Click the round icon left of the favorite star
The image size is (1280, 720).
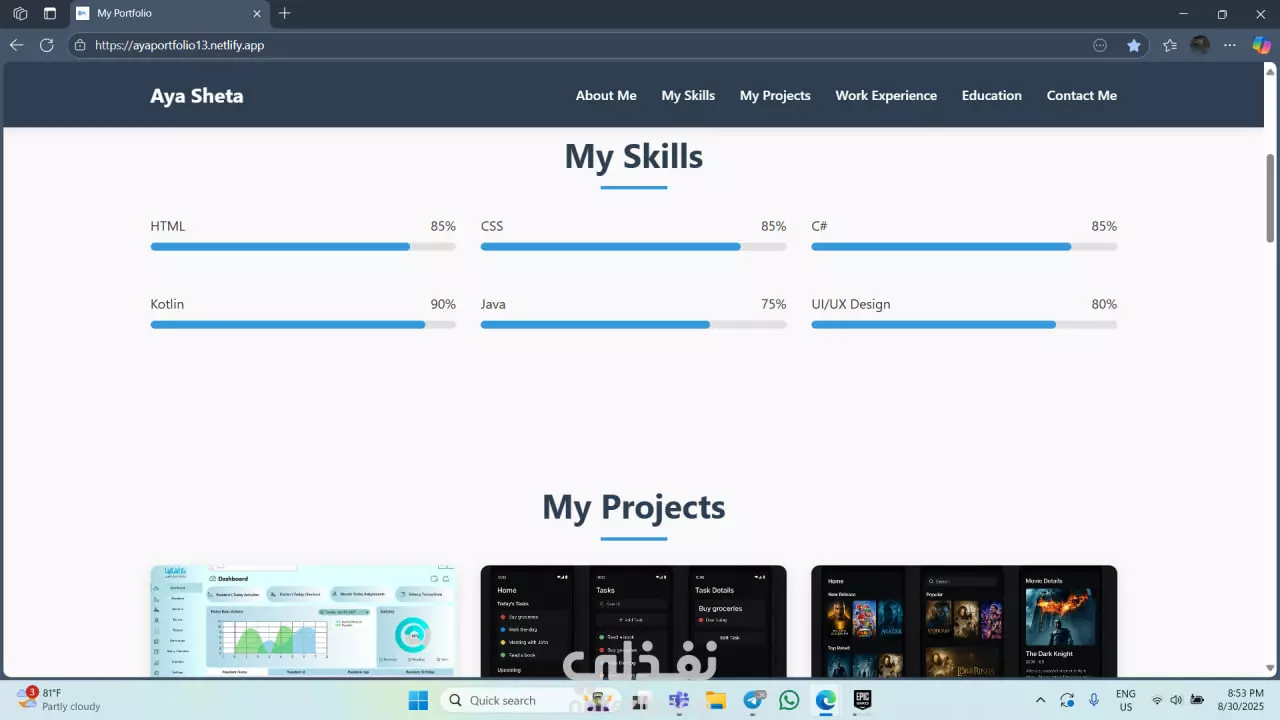1100,45
